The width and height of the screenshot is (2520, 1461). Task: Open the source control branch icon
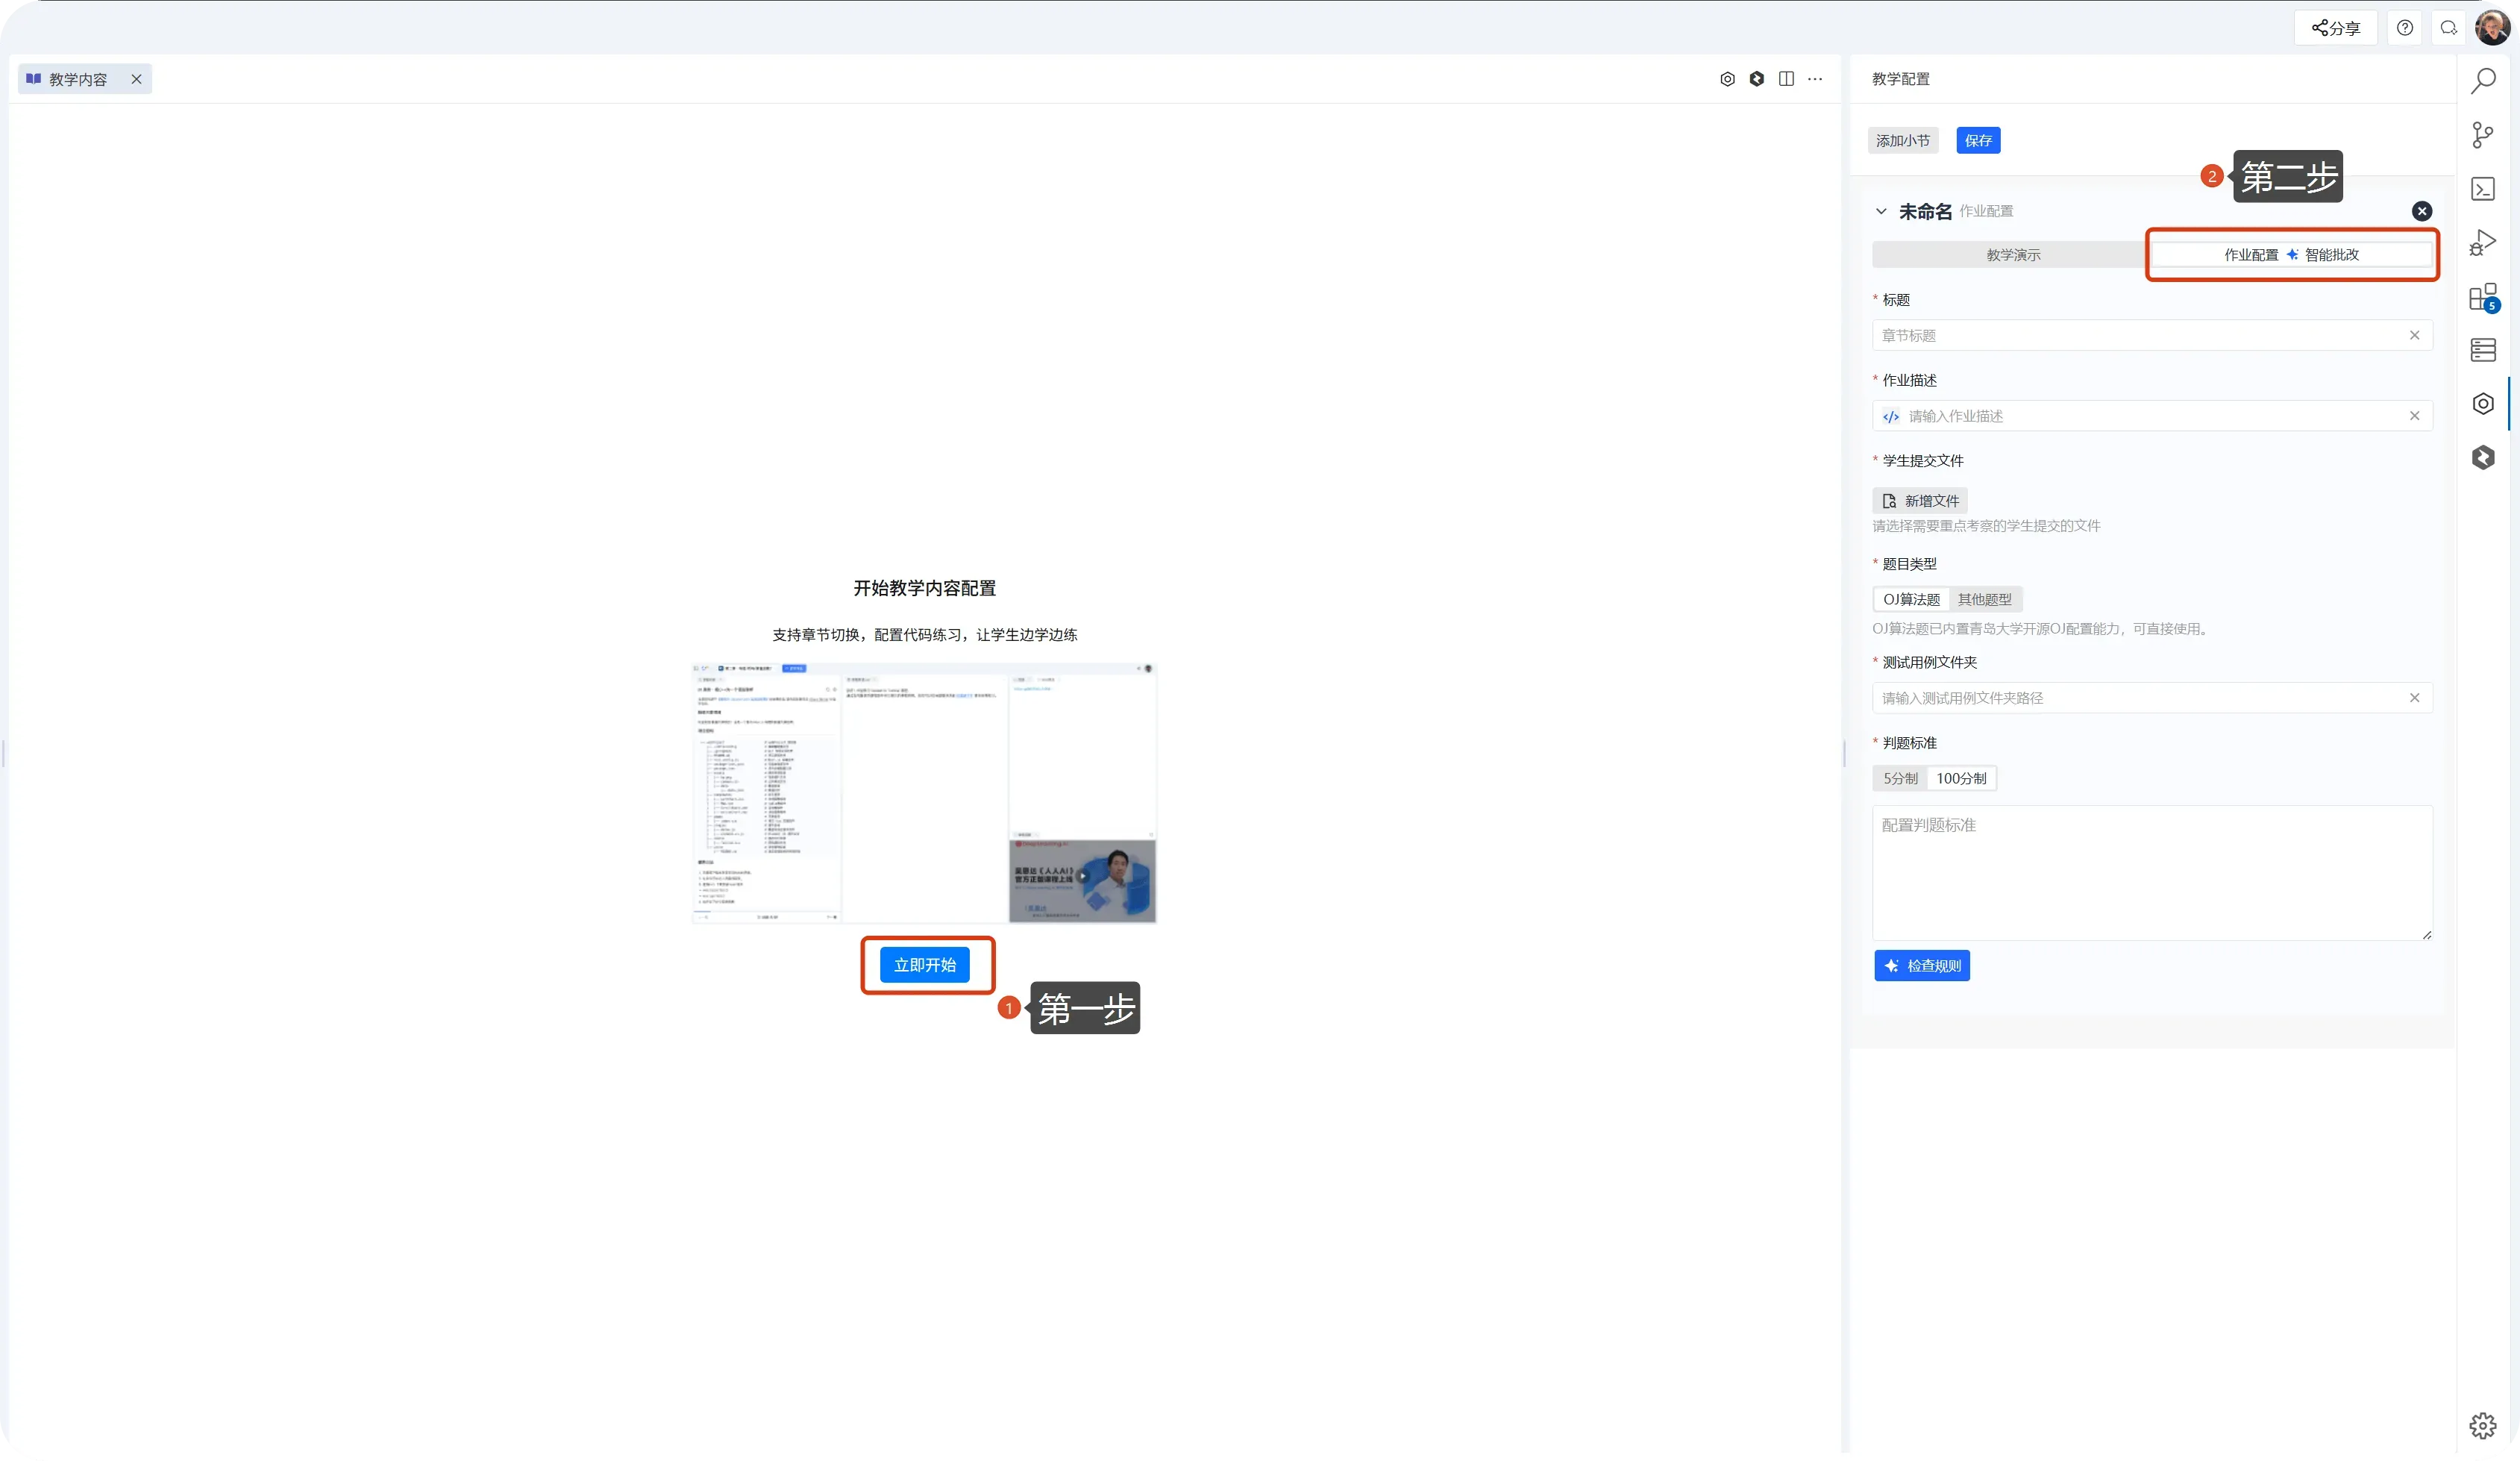coord(2483,135)
